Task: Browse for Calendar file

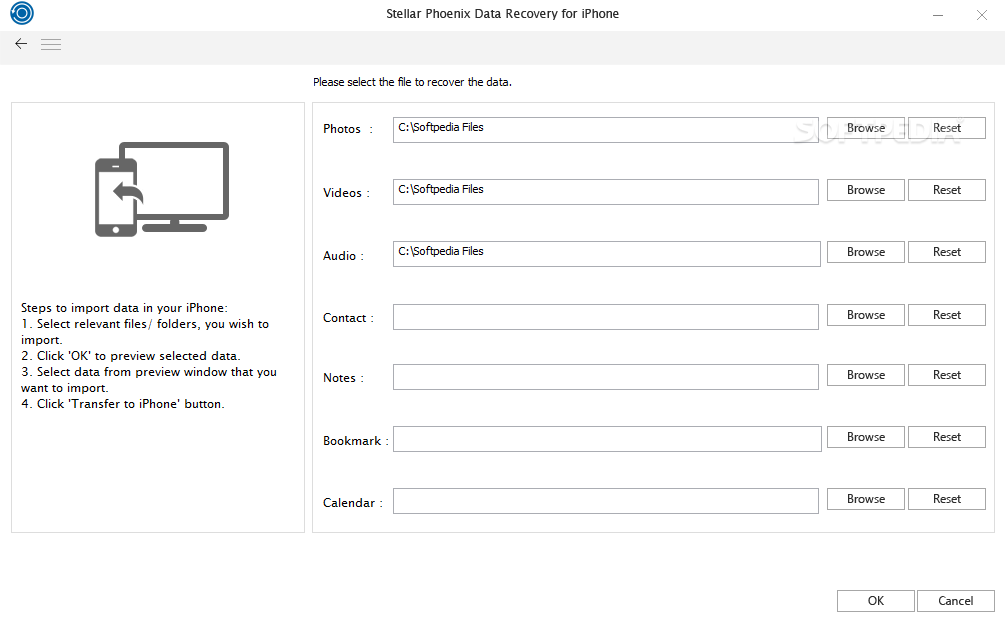Action: [x=865, y=499]
